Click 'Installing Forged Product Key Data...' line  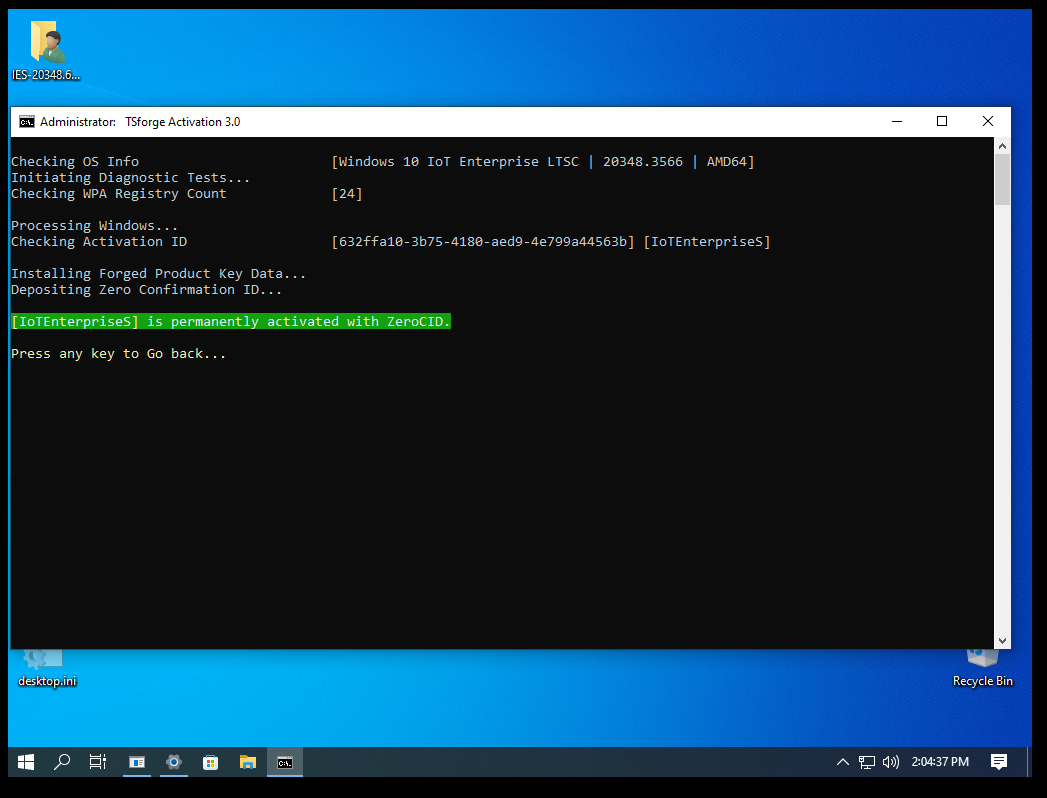pos(158,274)
